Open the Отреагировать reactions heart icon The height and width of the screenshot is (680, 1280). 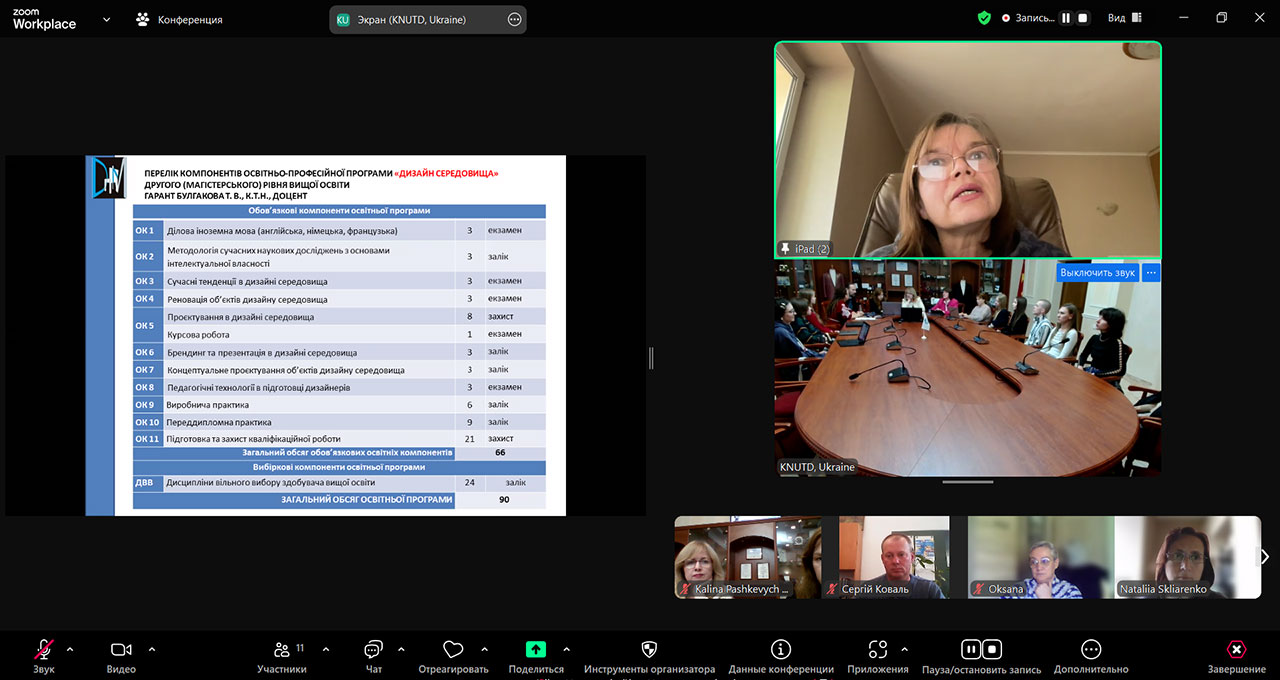(453, 650)
